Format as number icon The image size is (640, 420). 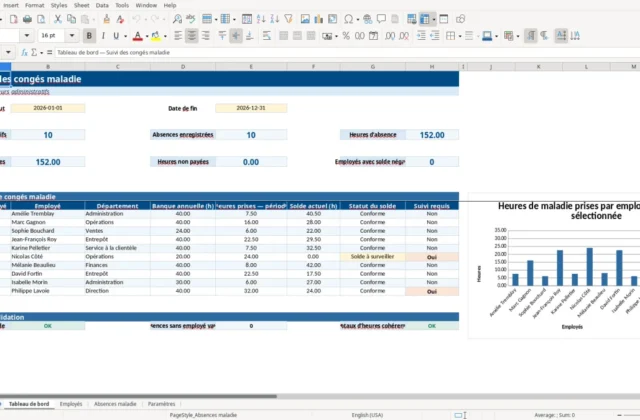(360, 36)
